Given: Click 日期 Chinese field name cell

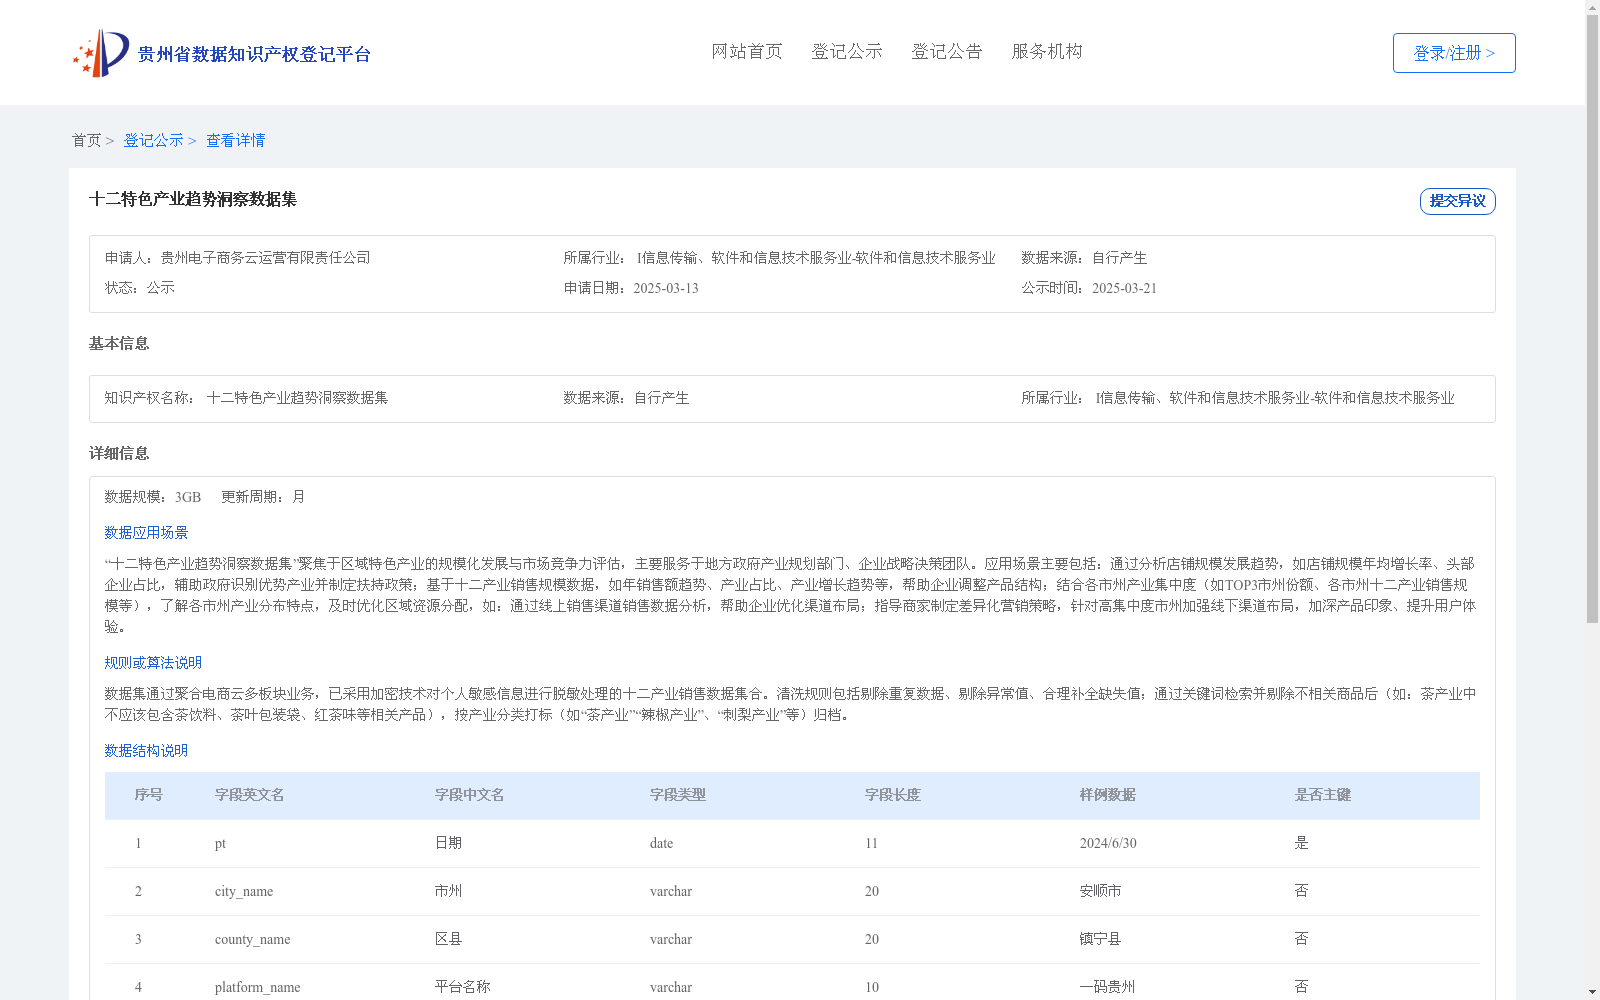Looking at the screenshot, I should pyautogui.click(x=449, y=843).
